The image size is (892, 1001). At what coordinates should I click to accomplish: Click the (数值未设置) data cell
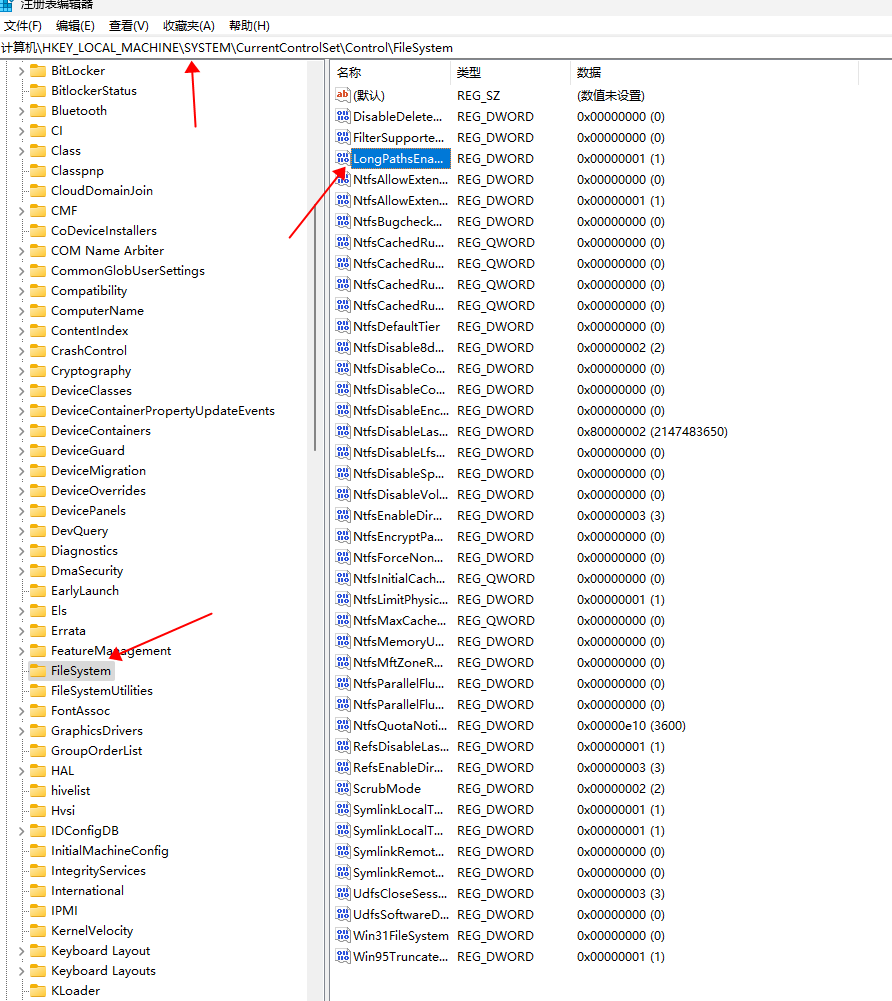(x=610, y=95)
